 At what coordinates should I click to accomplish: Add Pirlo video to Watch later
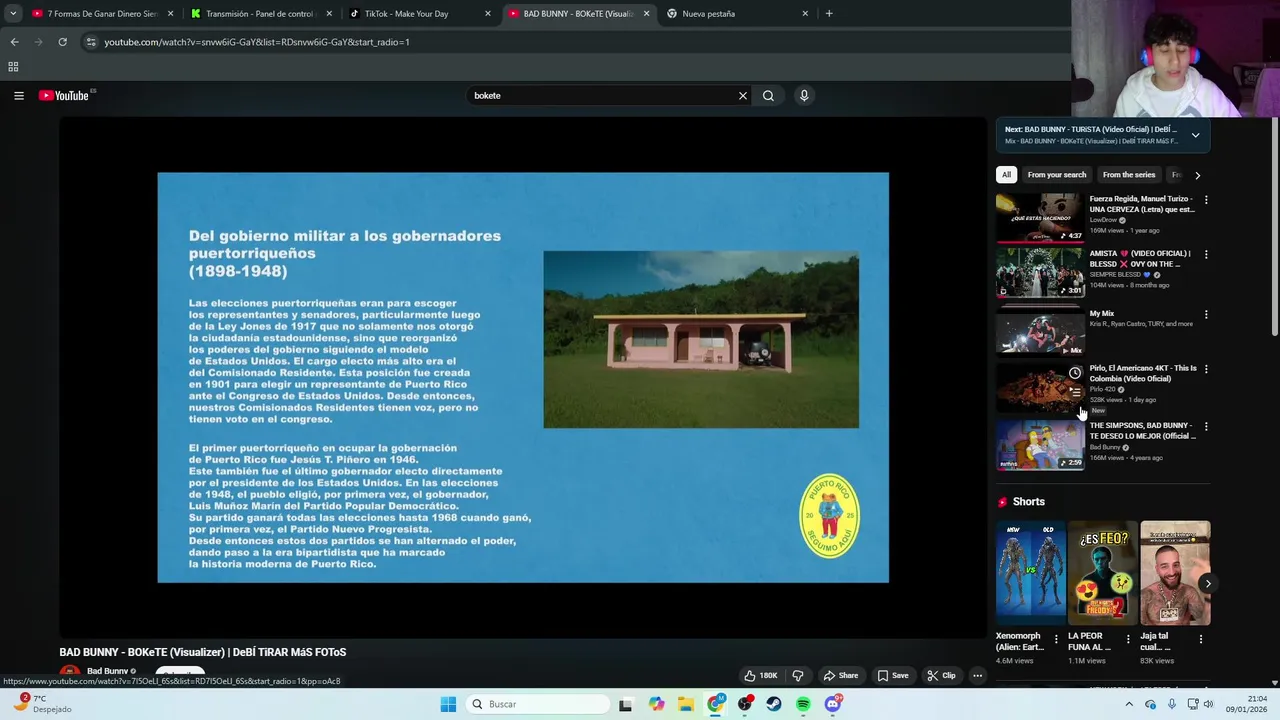click(1075, 373)
